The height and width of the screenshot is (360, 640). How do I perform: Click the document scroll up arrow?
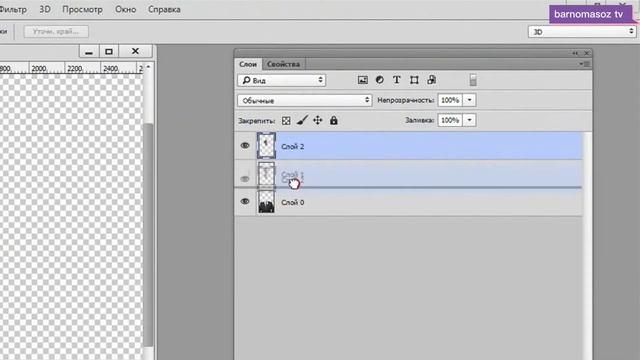coord(148,67)
